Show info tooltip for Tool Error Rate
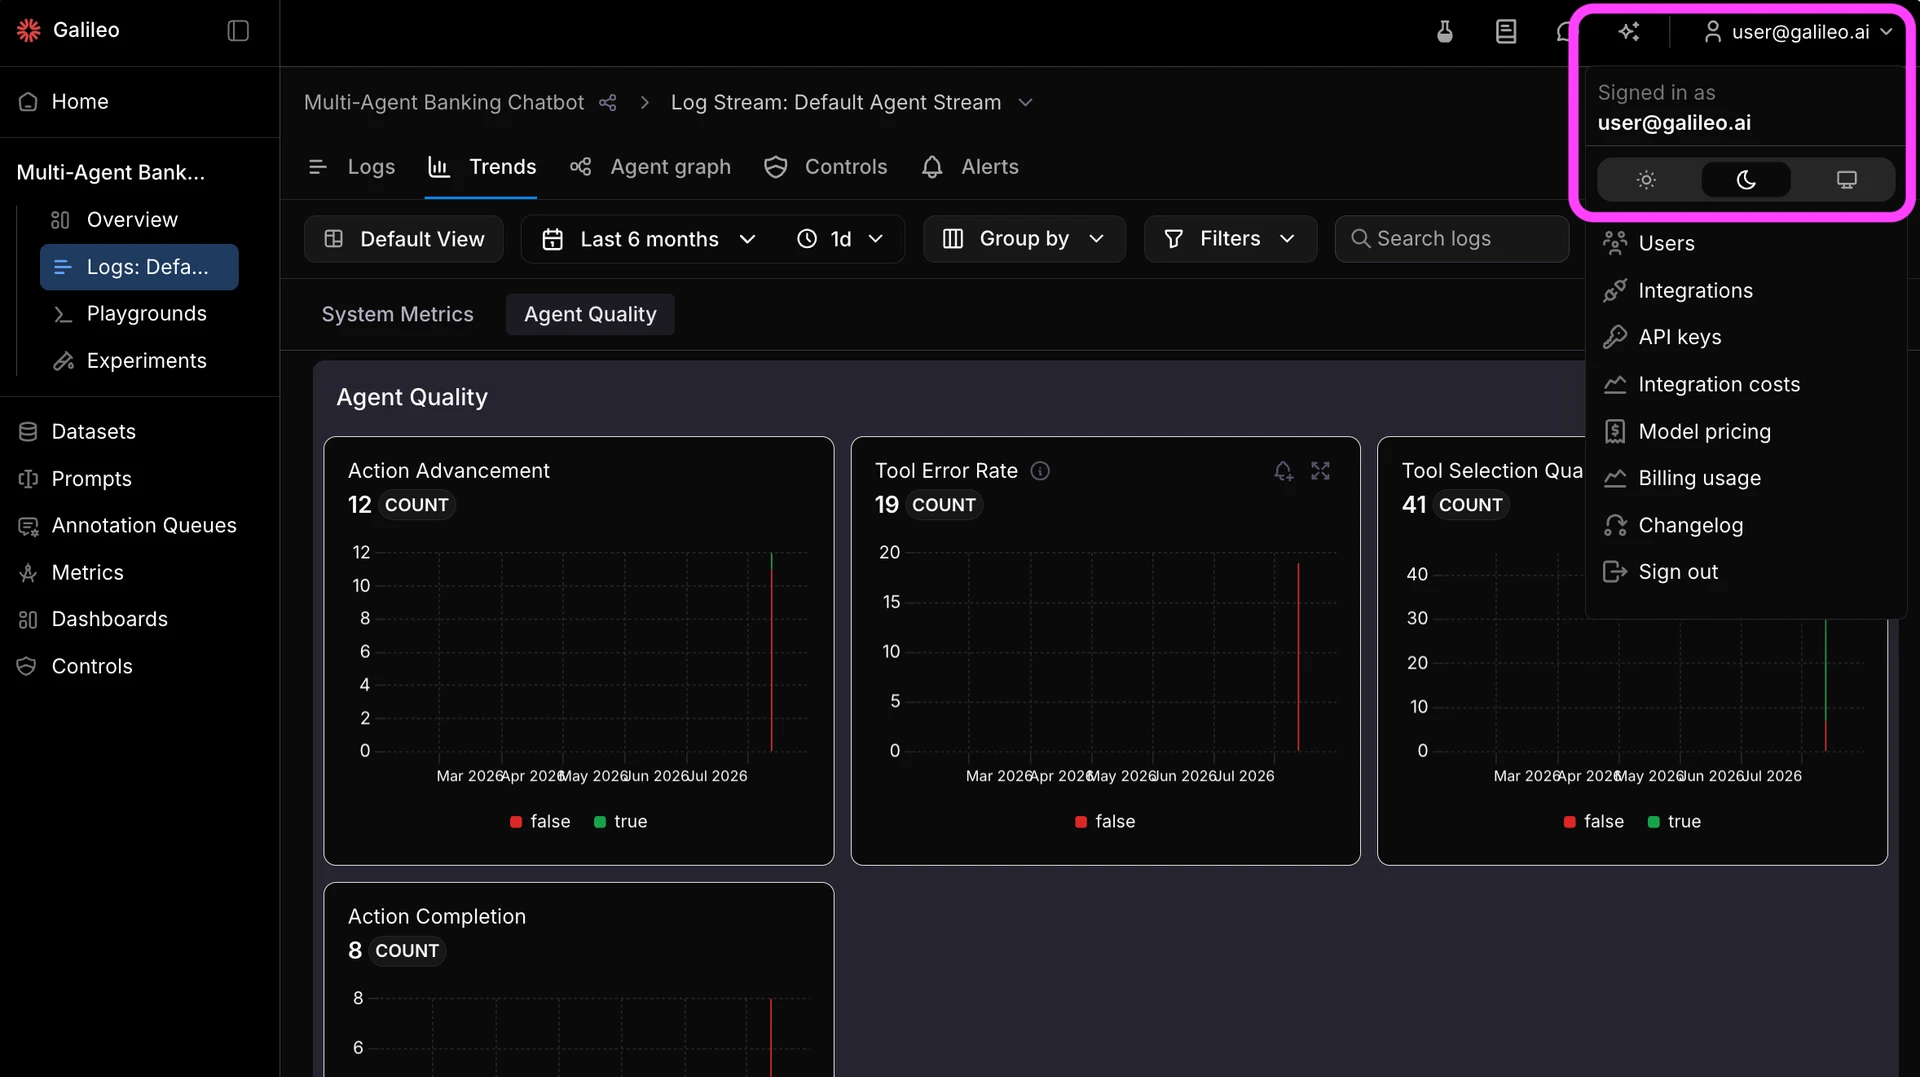The width and height of the screenshot is (1920, 1077). coord(1040,471)
